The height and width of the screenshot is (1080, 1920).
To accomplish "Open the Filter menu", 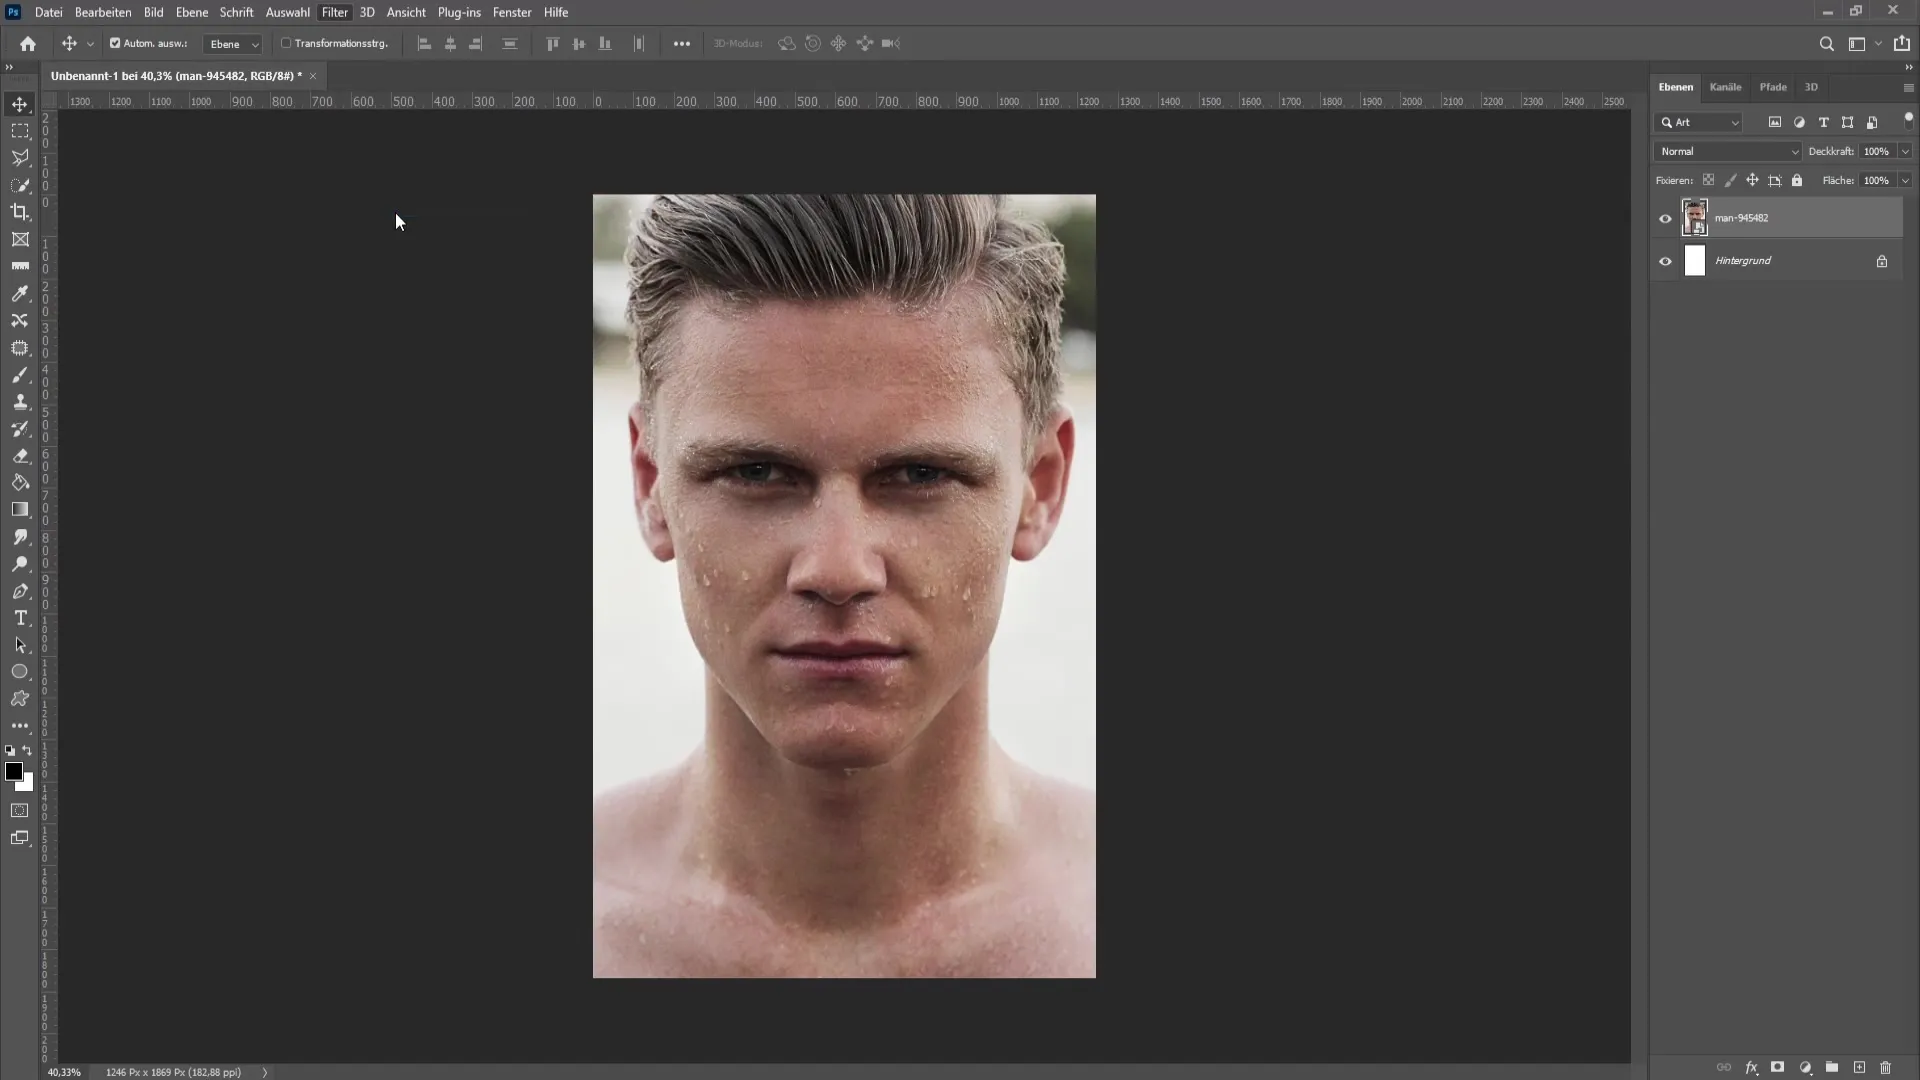I will (x=335, y=12).
